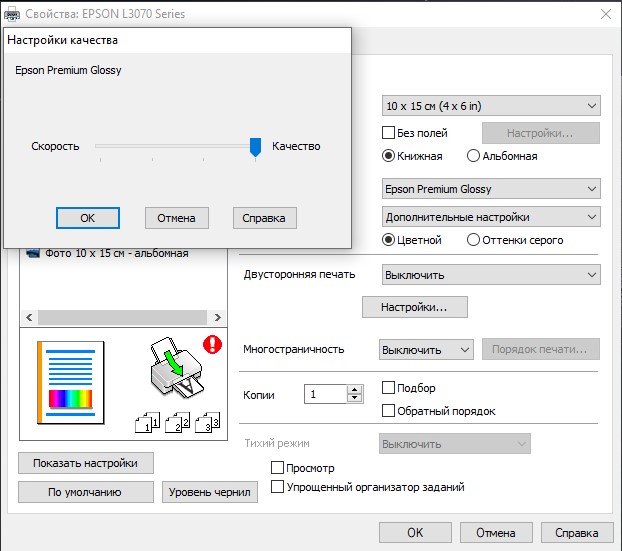Click the red exclamation warning icon

pyautogui.click(x=212, y=344)
